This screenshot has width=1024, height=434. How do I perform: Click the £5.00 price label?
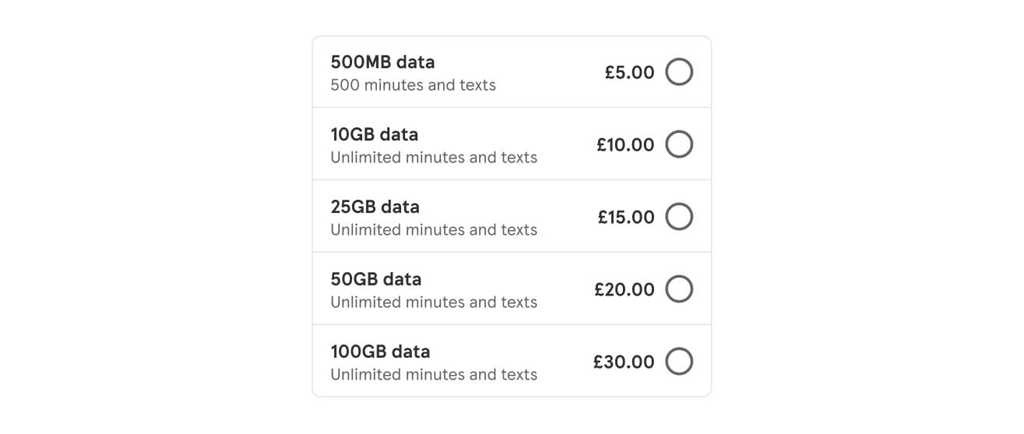coord(629,72)
